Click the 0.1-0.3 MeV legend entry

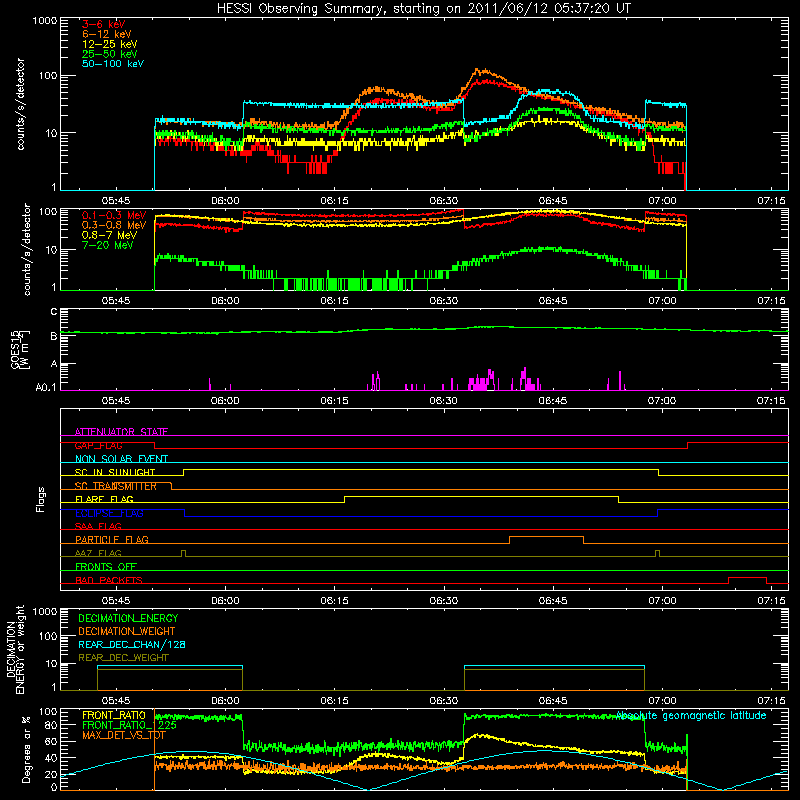[114, 215]
